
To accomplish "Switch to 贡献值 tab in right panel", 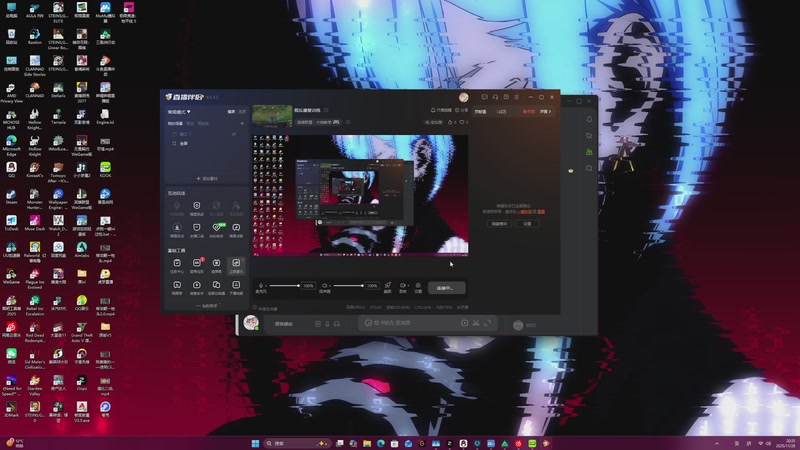I will 480,112.
